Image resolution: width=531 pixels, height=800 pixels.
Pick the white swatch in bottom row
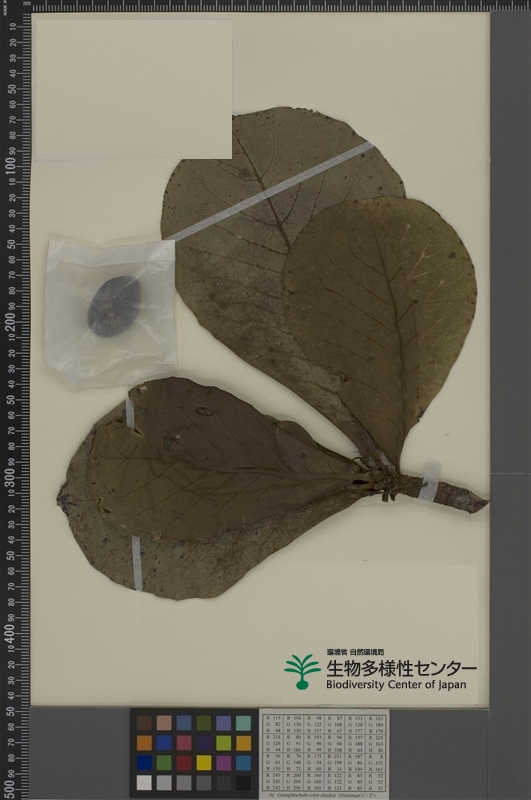[x=144, y=782]
